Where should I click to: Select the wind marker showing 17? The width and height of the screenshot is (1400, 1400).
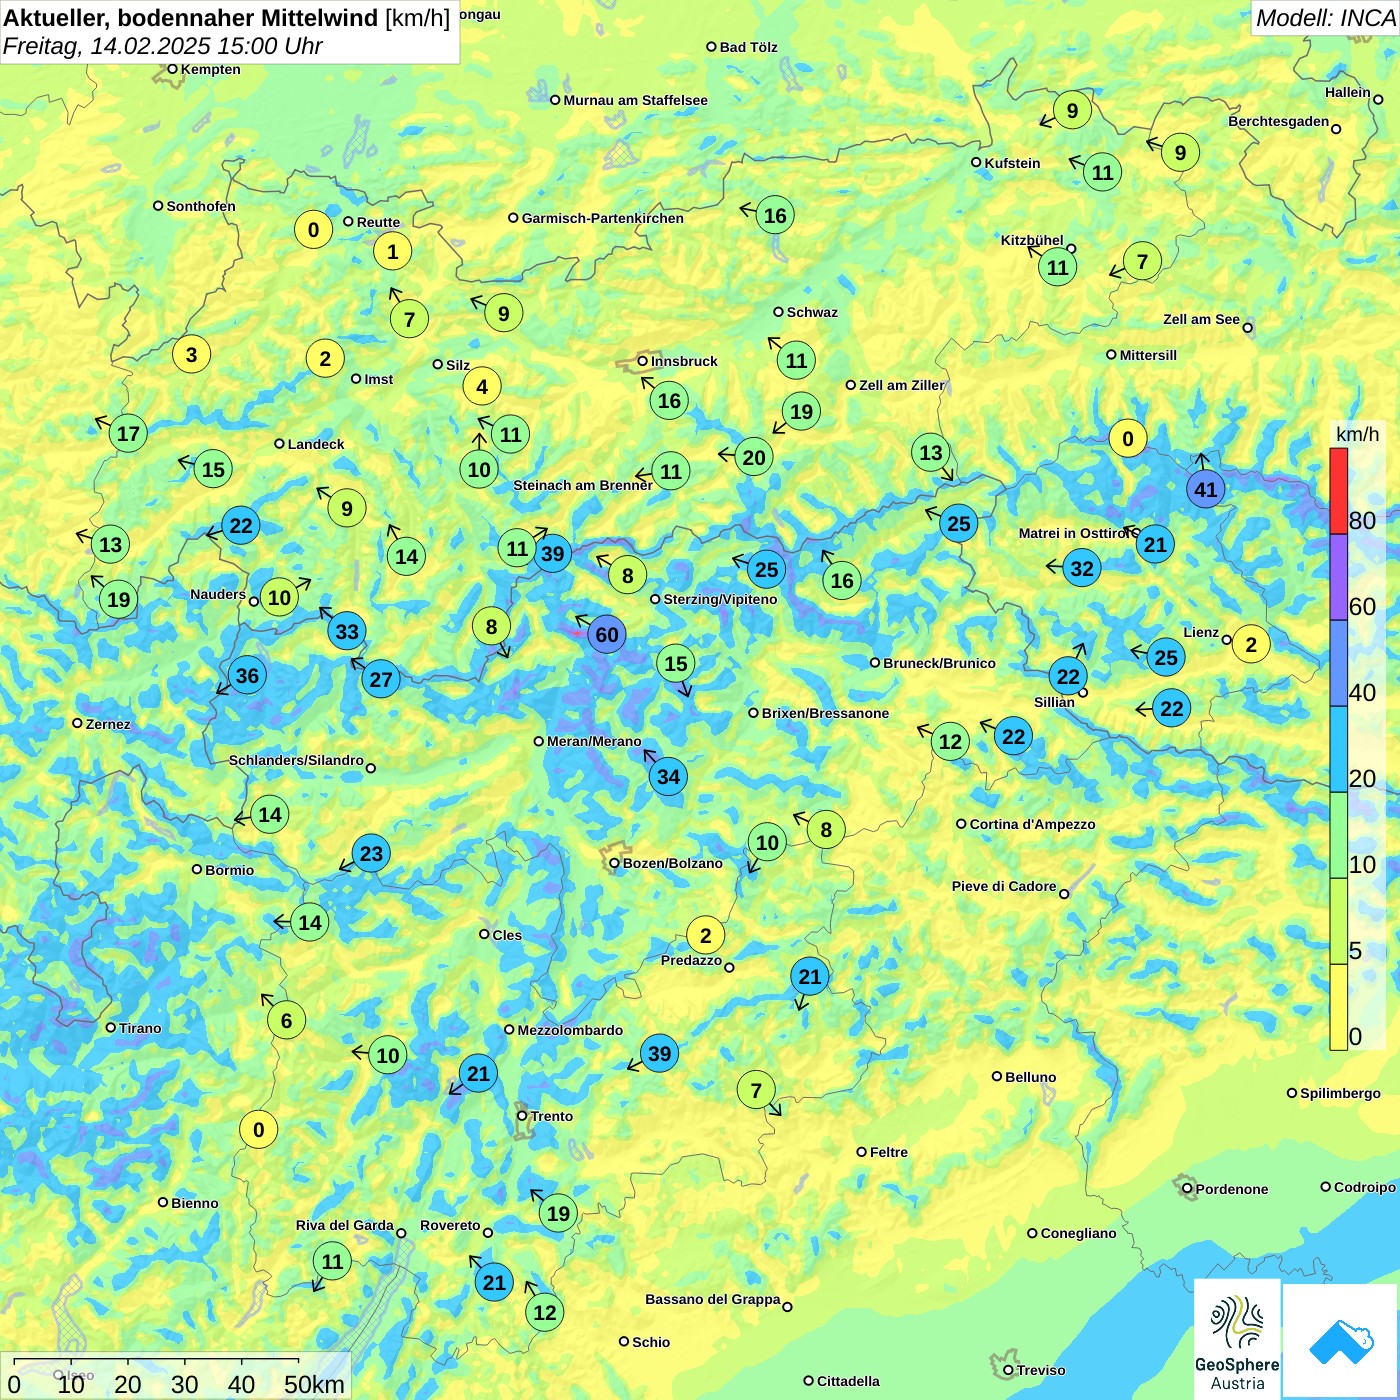point(128,434)
